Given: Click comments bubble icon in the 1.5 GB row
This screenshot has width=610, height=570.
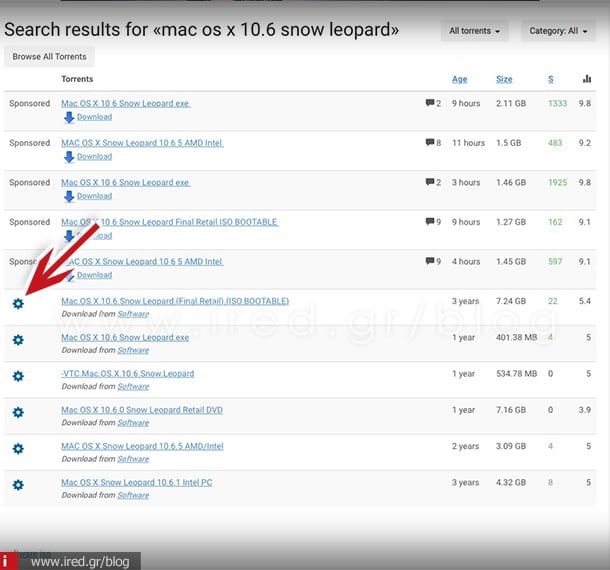Looking at the screenshot, I should pyautogui.click(x=430, y=142).
